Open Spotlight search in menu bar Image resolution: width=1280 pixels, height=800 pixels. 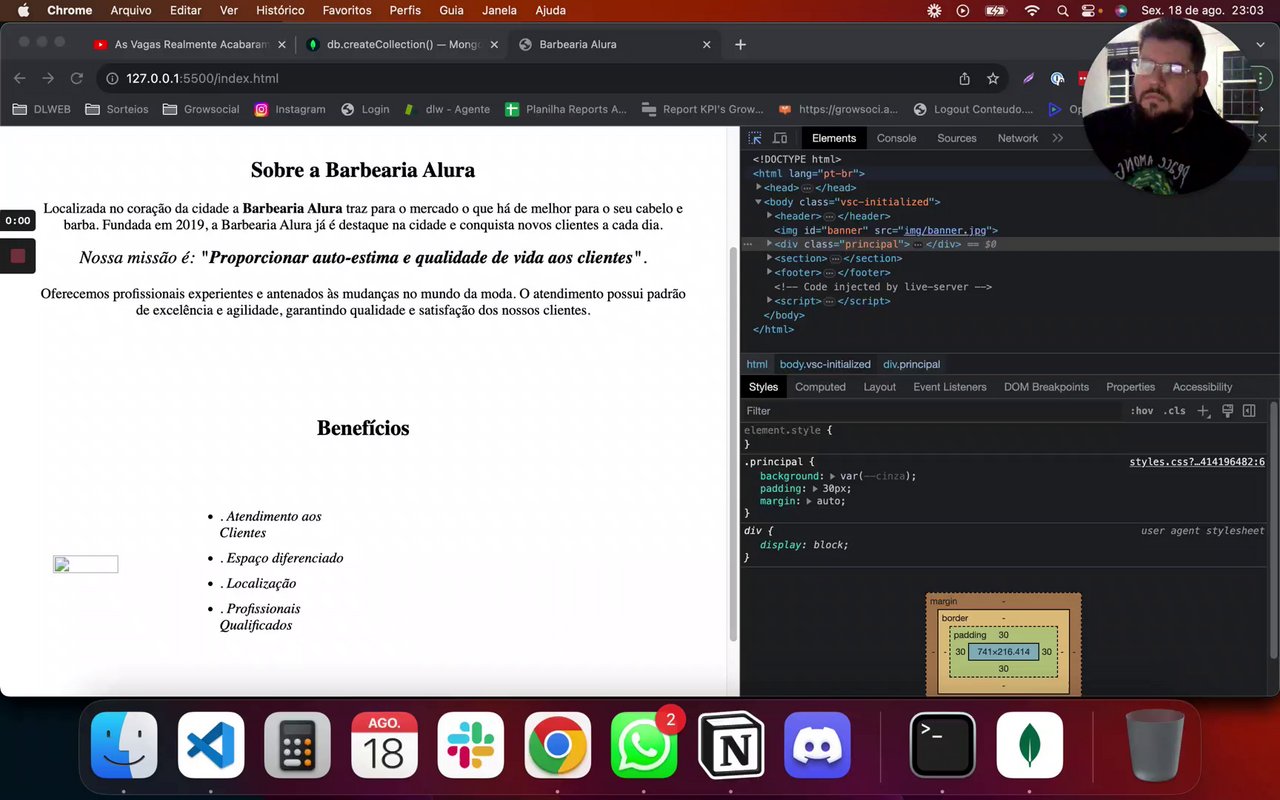point(1062,11)
